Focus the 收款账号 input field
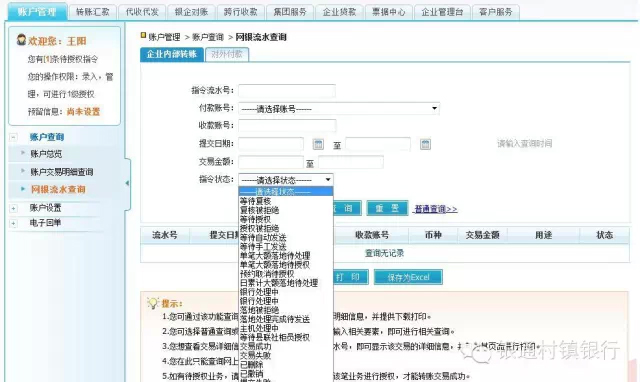This screenshot has height=382, width=640. 287,125
